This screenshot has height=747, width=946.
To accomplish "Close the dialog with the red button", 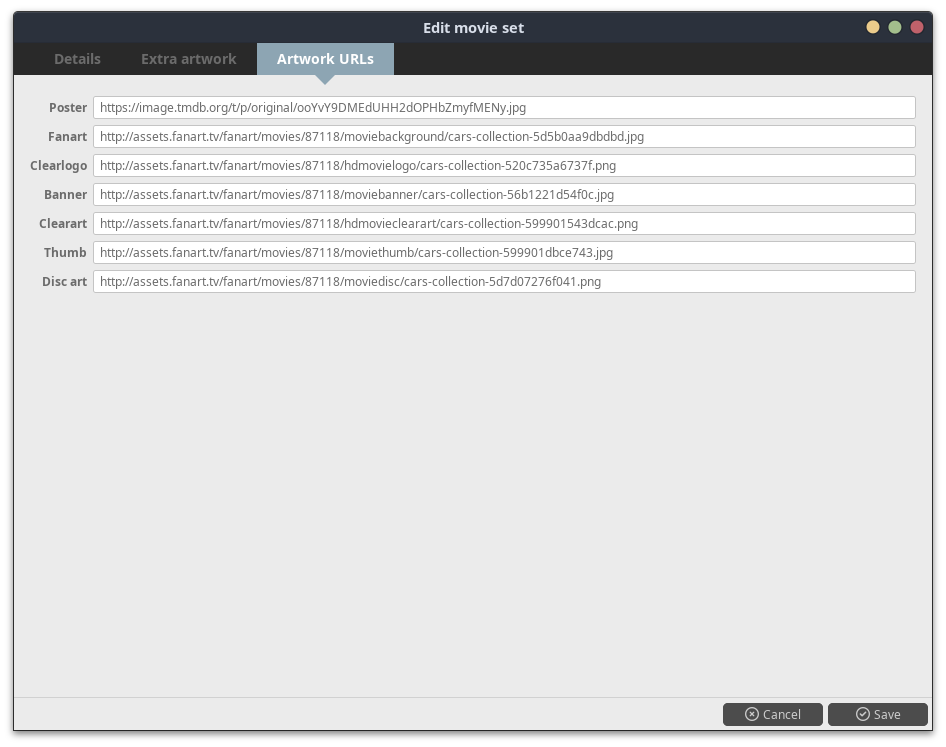I will click(917, 28).
